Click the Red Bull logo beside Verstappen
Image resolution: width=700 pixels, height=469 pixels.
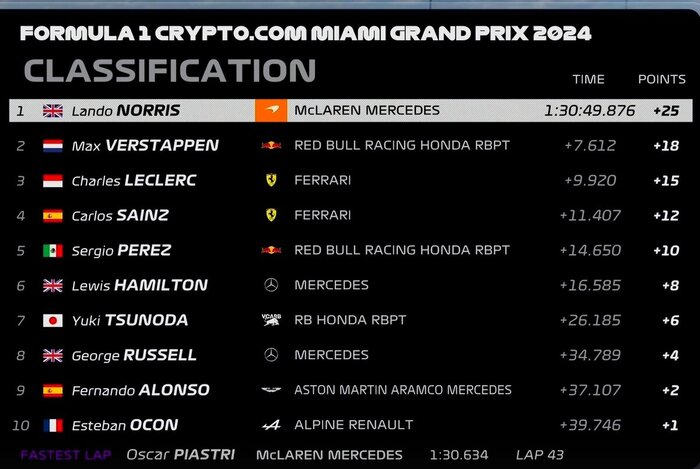tap(270, 146)
